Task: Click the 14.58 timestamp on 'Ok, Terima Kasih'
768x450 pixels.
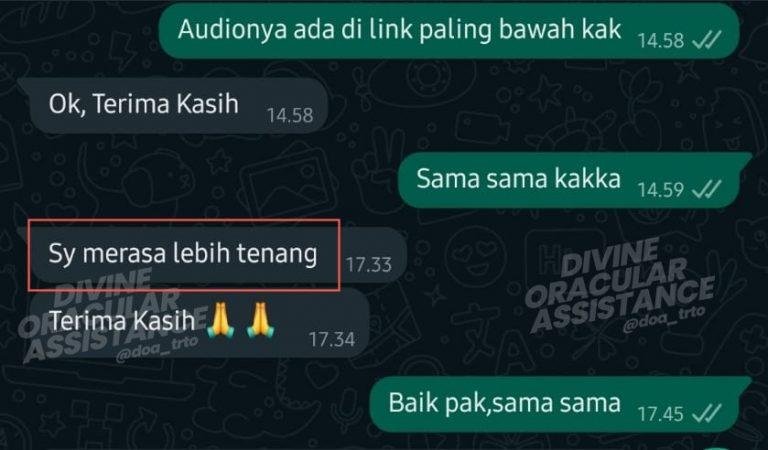Action: pos(289,115)
